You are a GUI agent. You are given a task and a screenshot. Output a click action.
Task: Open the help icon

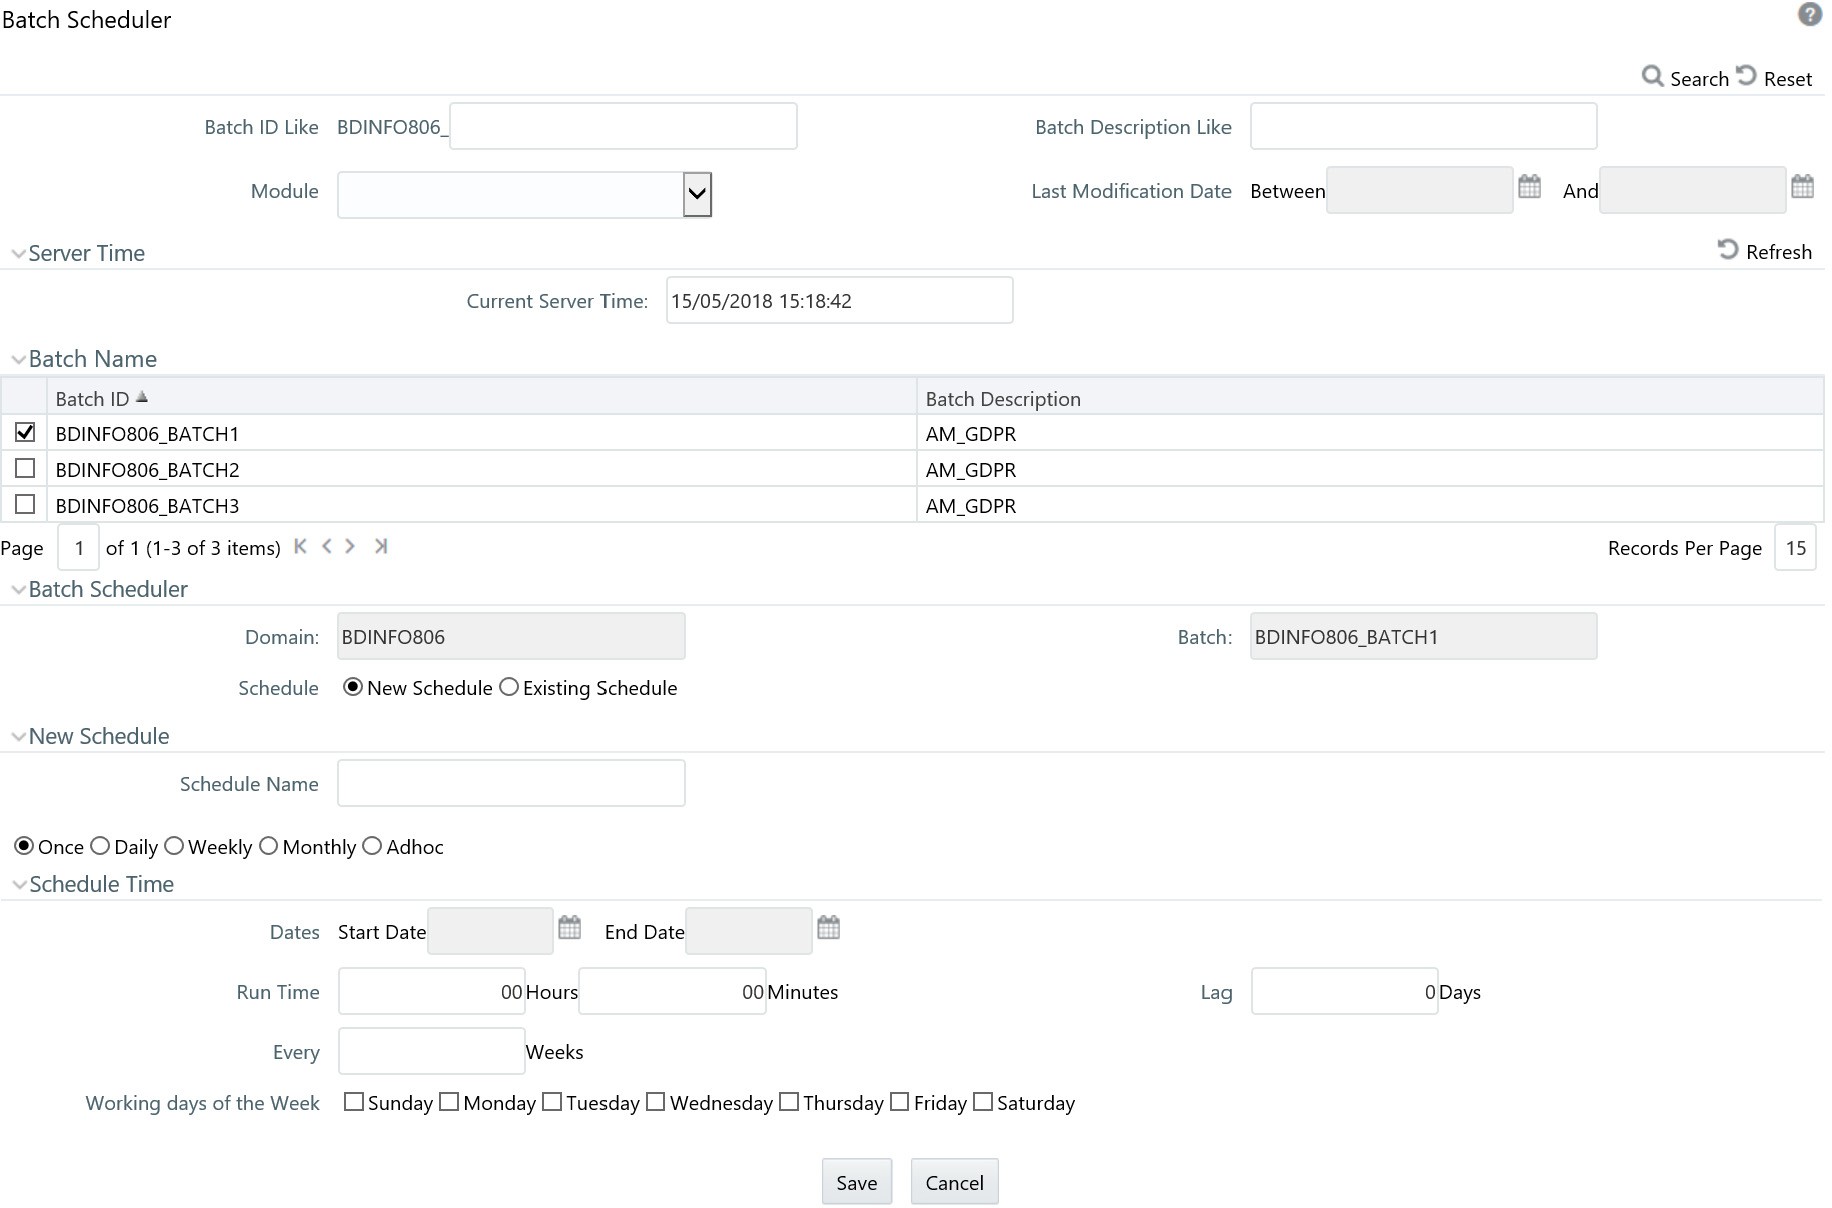(1809, 15)
